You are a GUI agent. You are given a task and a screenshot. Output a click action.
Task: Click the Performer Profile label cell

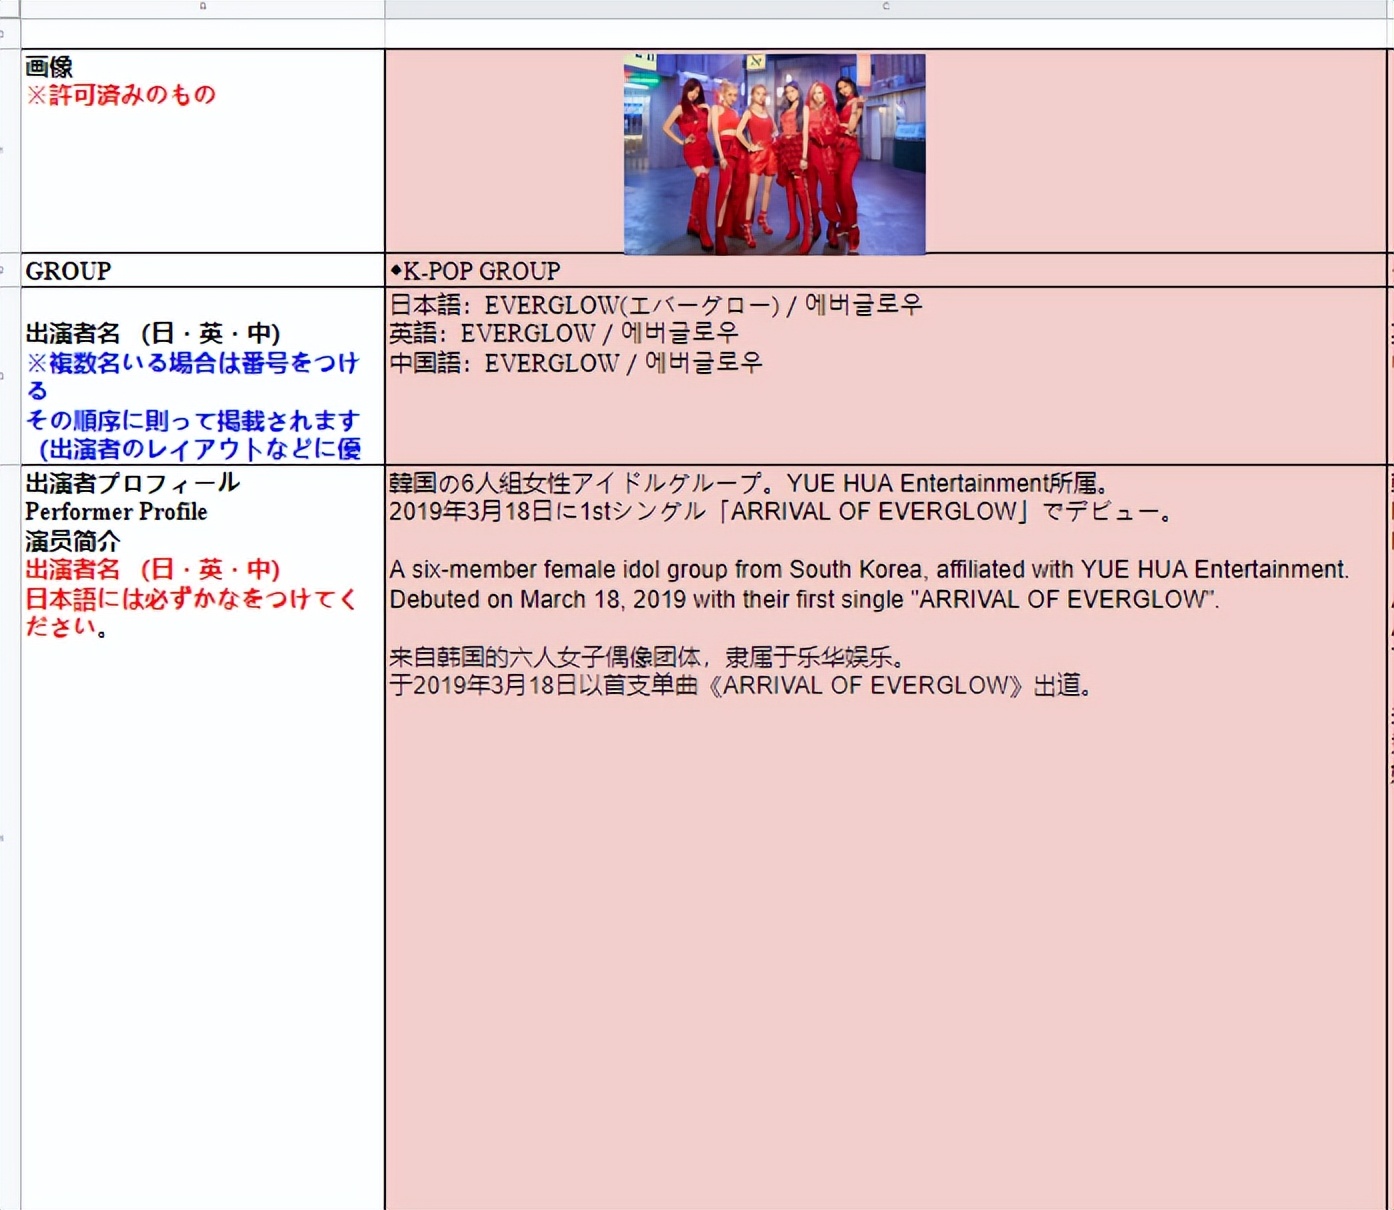116,512
